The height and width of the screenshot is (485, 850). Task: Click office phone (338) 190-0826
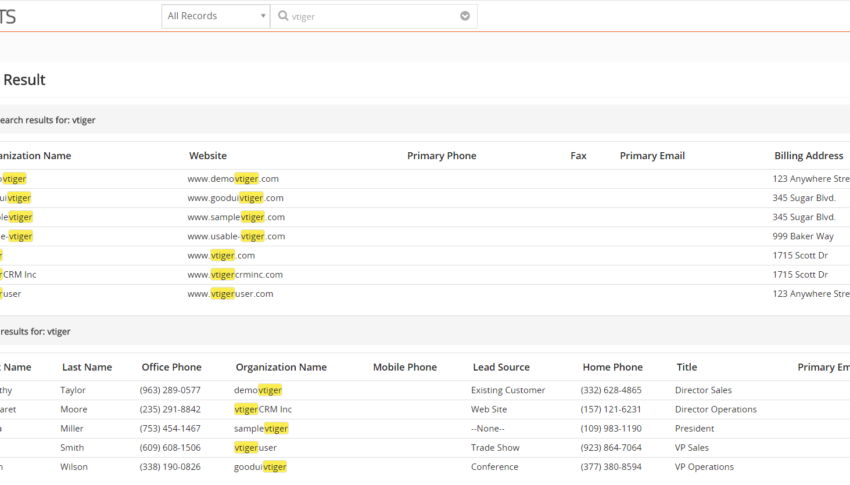[170, 467]
